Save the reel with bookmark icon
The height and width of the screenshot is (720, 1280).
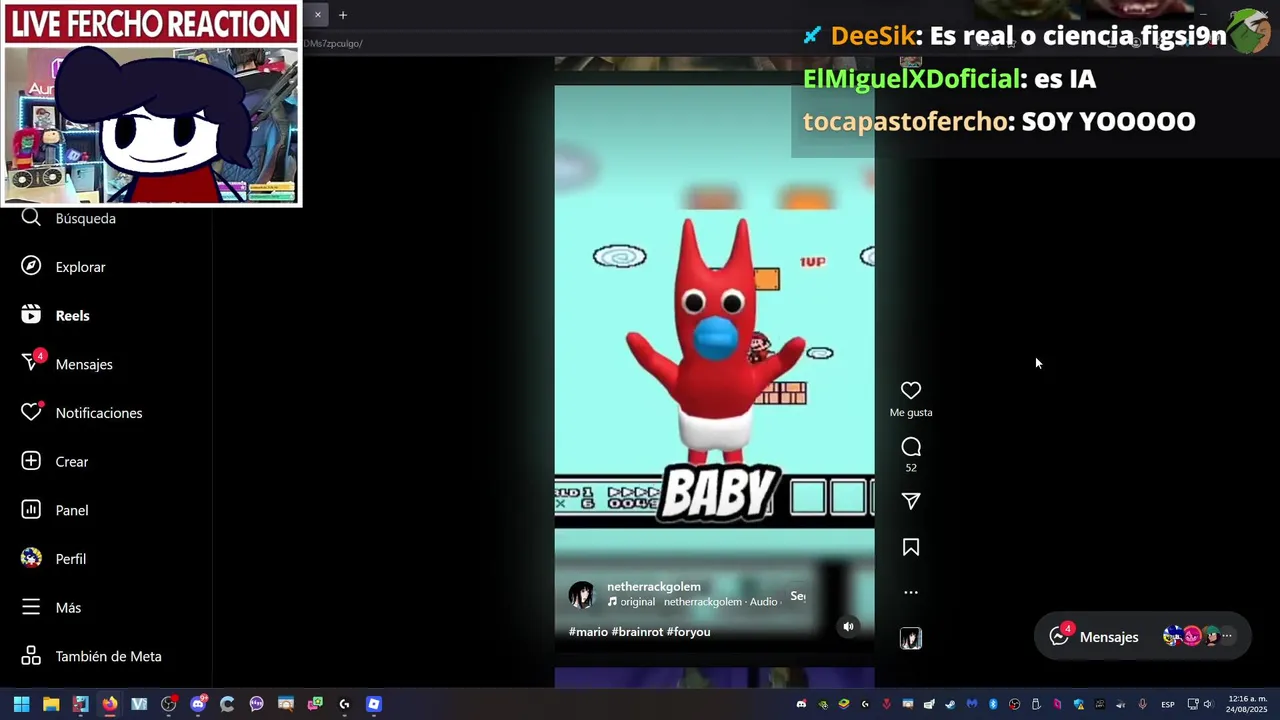point(911,547)
